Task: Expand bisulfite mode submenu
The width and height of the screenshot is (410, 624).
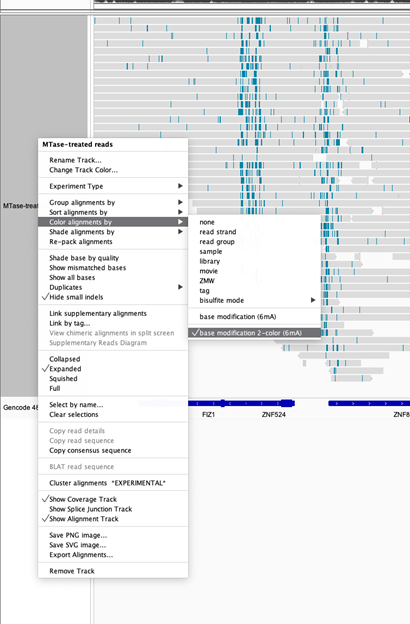Action: [254, 300]
